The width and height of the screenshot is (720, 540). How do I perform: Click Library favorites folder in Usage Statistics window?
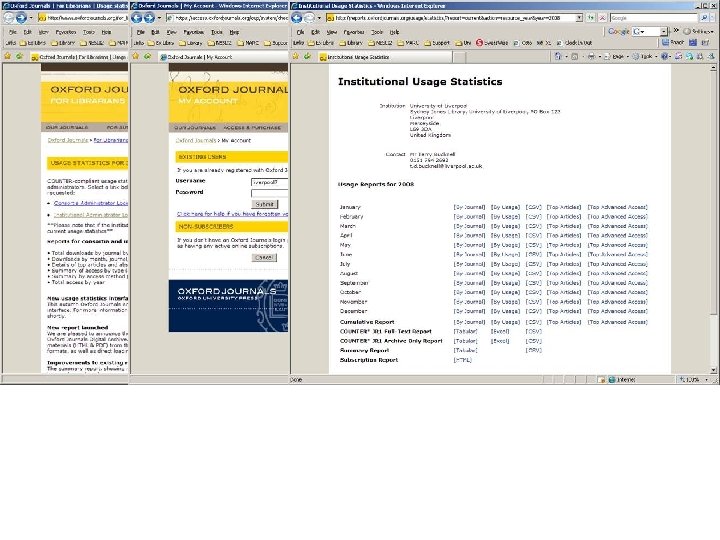coord(351,43)
